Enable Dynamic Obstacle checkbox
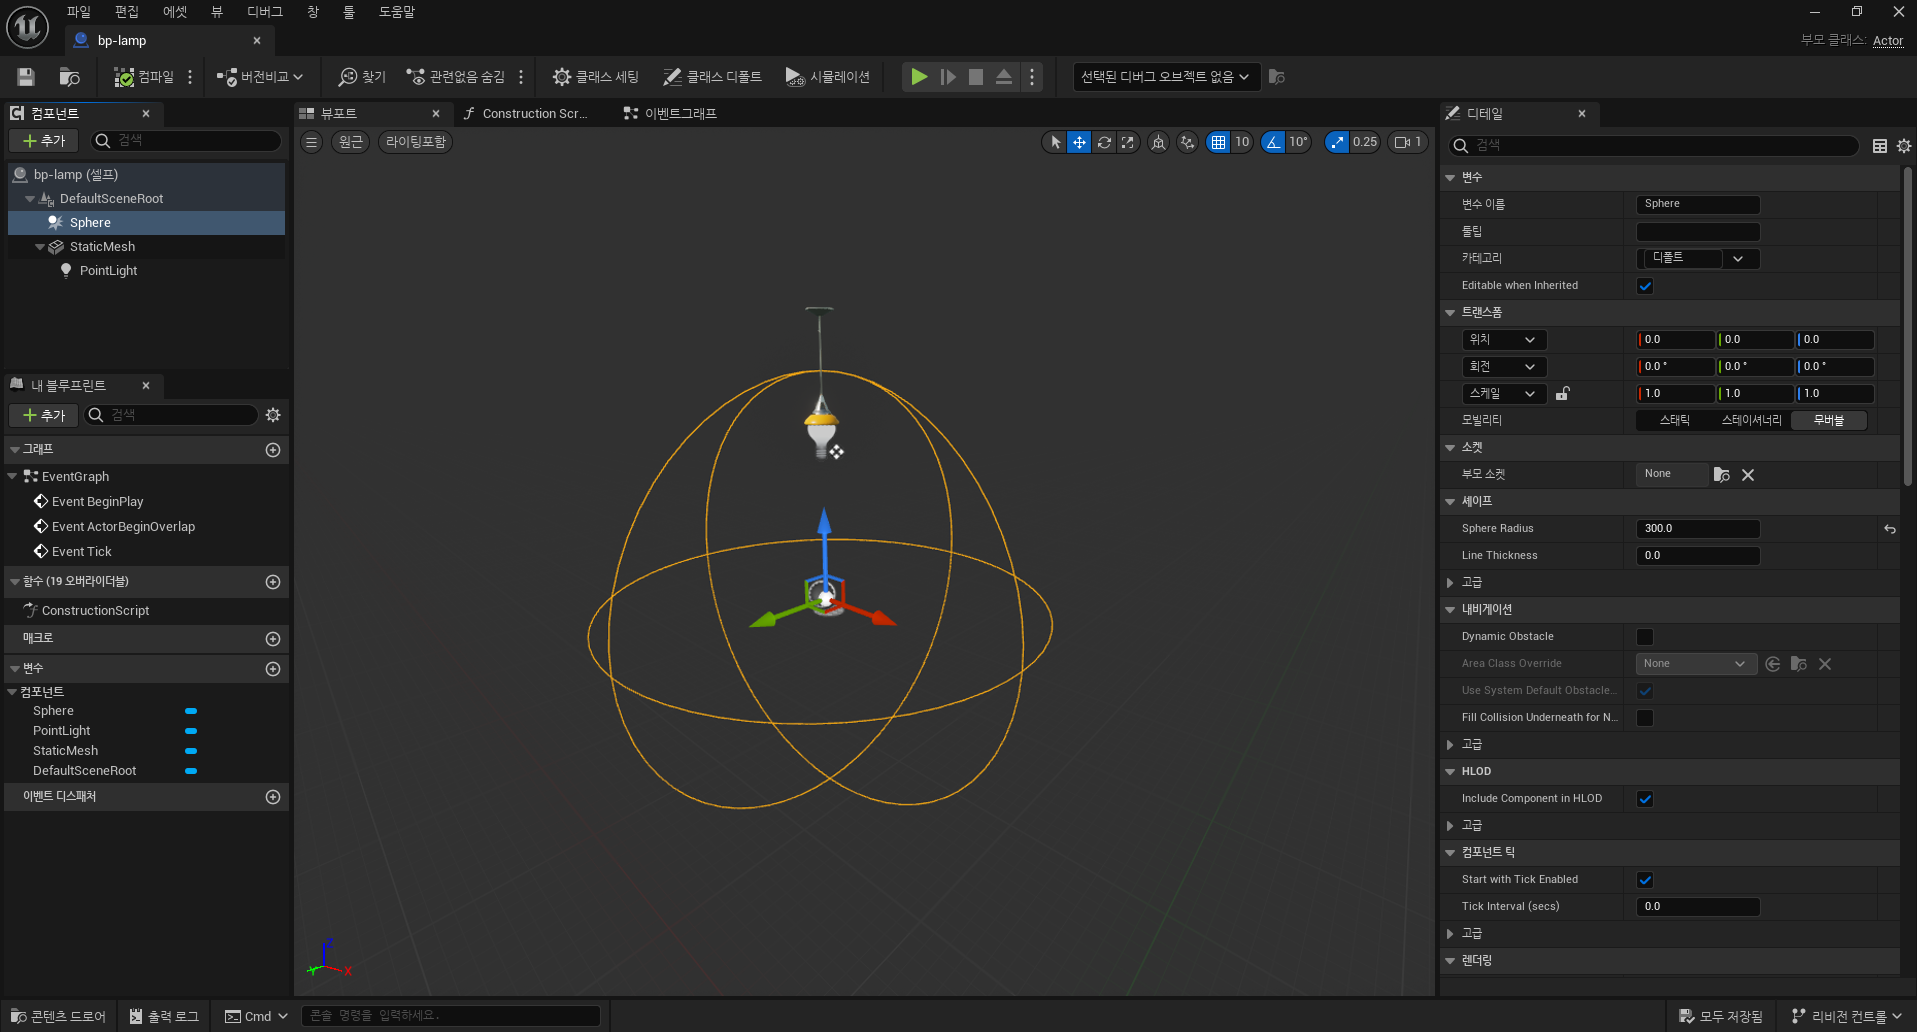The image size is (1917, 1032). [x=1645, y=637]
